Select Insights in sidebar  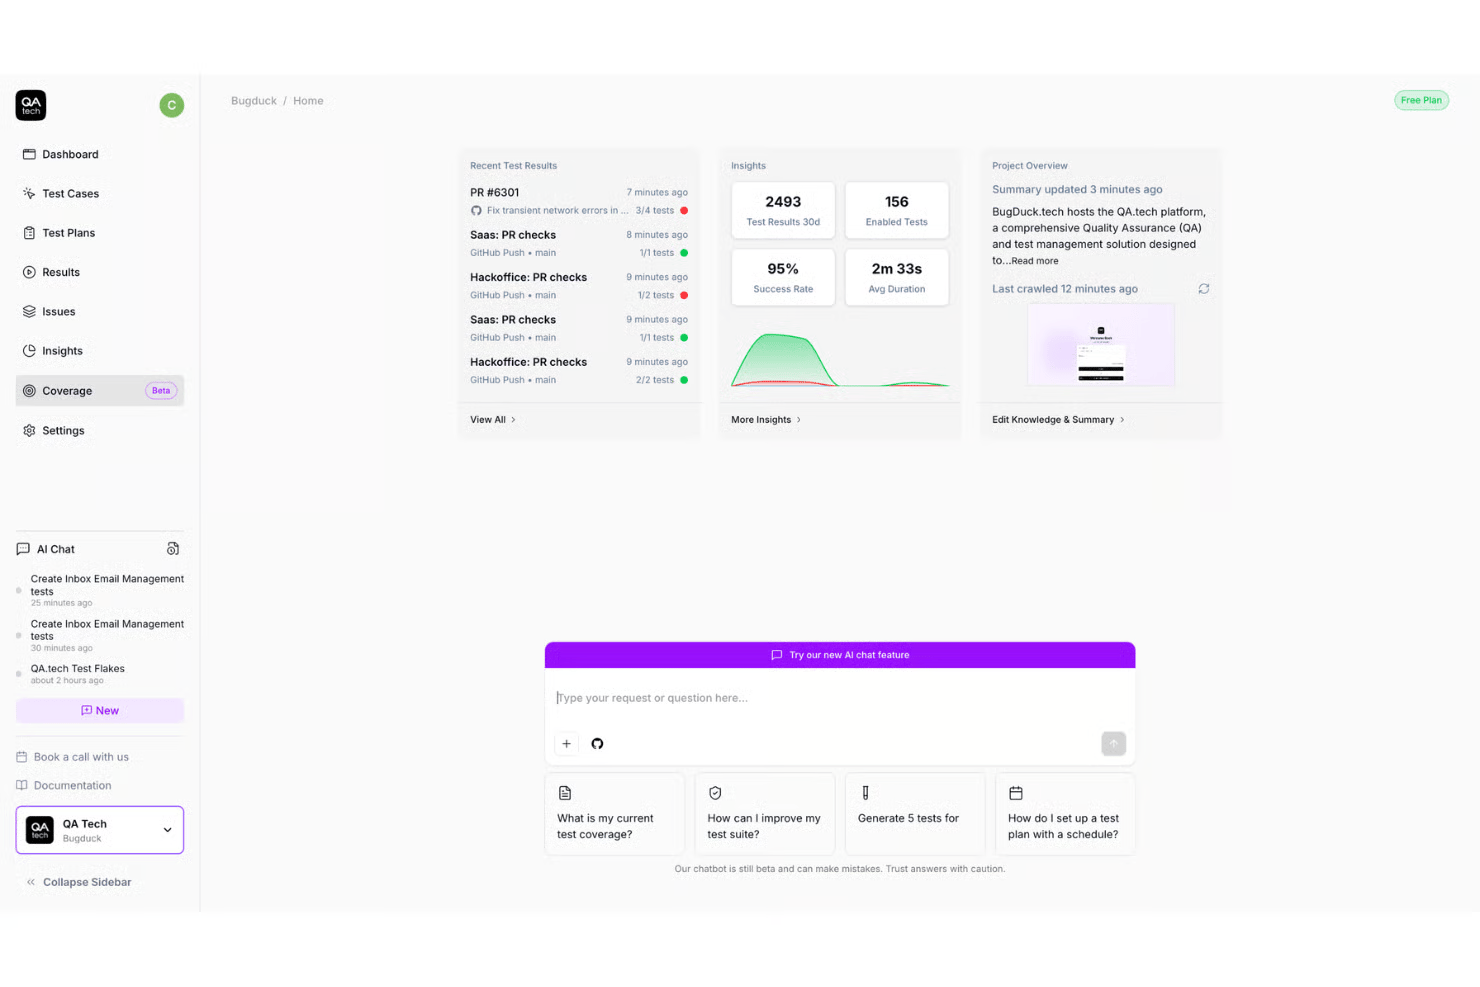[x=100, y=351]
